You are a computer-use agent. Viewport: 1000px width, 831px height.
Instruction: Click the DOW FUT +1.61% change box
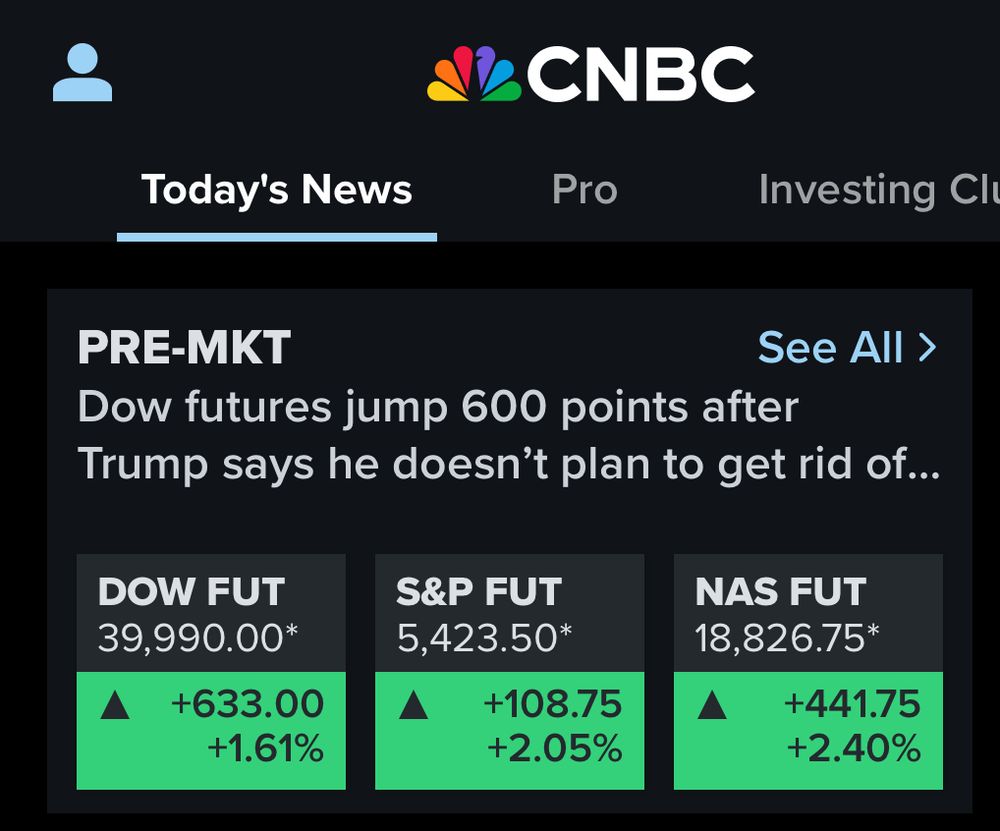coord(211,731)
